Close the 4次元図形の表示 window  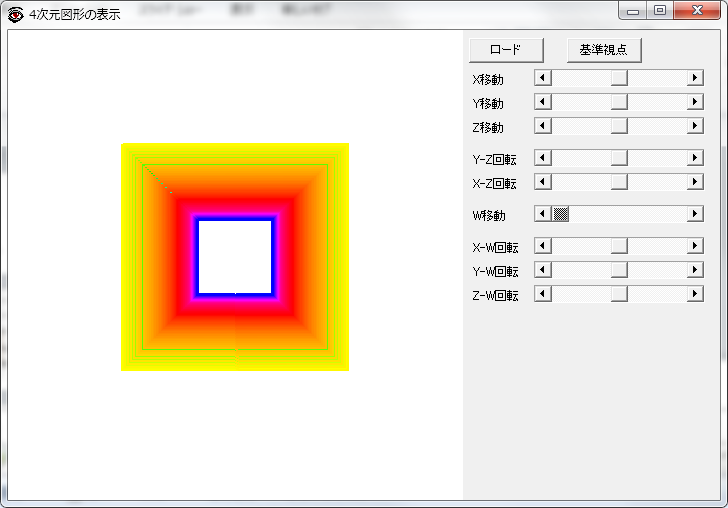pos(697,11)
